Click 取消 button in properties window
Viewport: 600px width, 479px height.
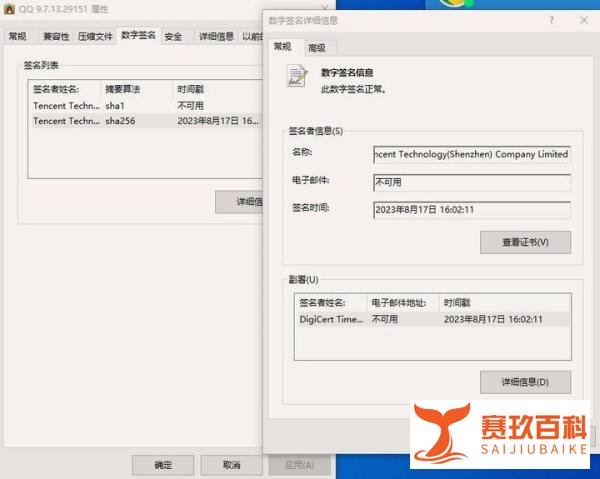tap(232, 465)
